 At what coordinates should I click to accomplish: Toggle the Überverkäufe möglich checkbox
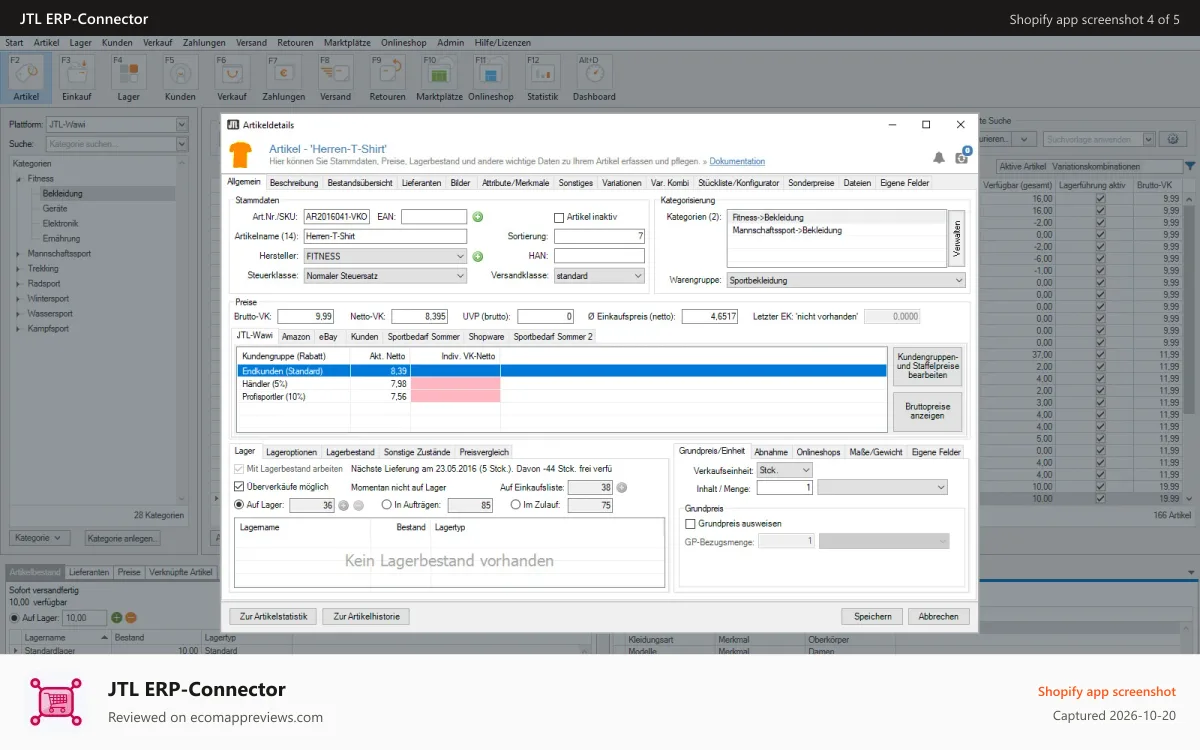[x=239, y=487]
